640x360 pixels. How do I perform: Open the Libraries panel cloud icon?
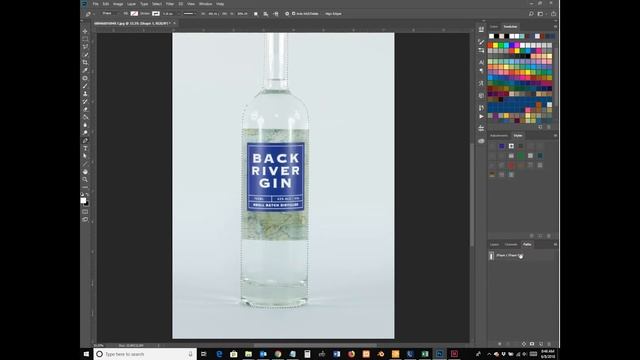click(x=481, y=141)
